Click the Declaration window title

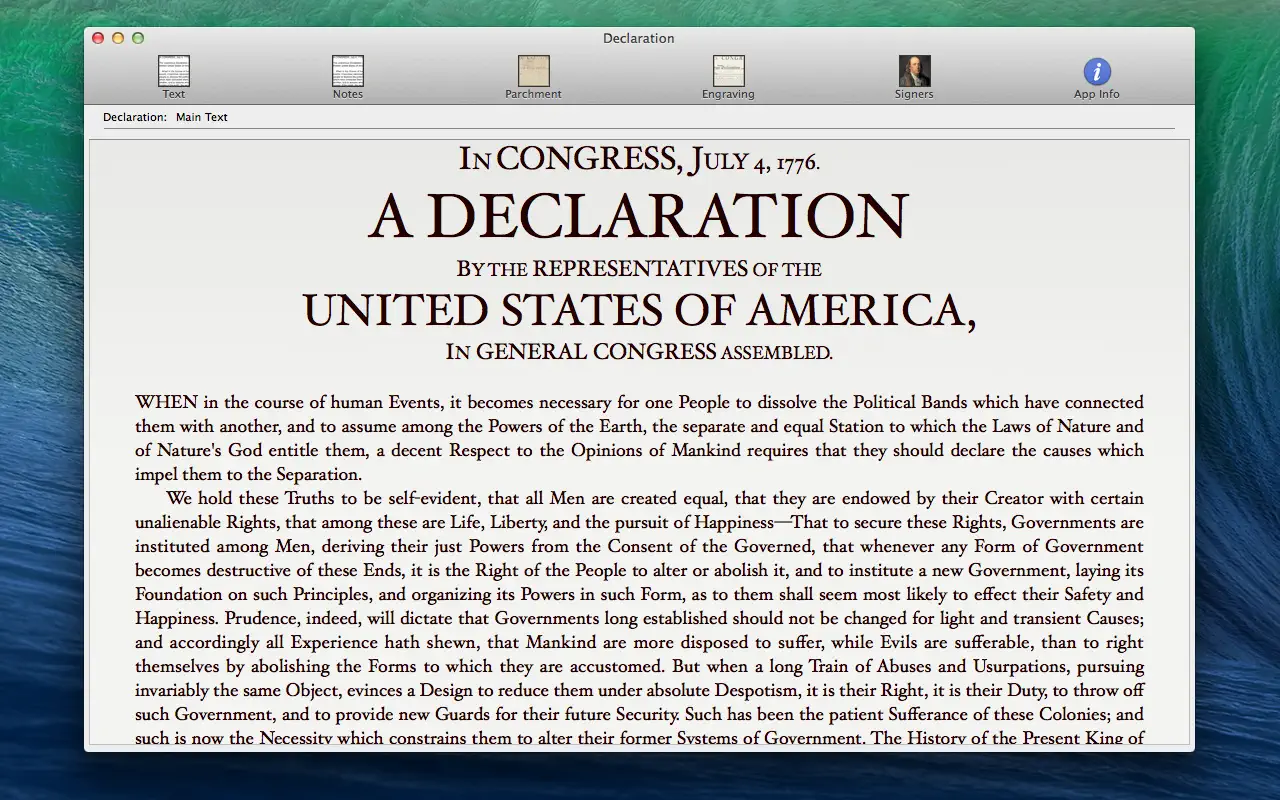point(638,38)
